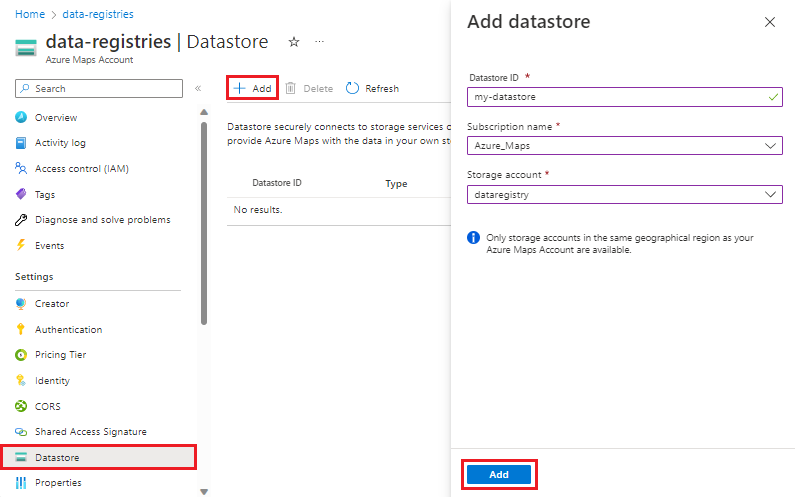Click the plus icon of the toolbar Add
The image size is (795, 497).
(239, 88)
